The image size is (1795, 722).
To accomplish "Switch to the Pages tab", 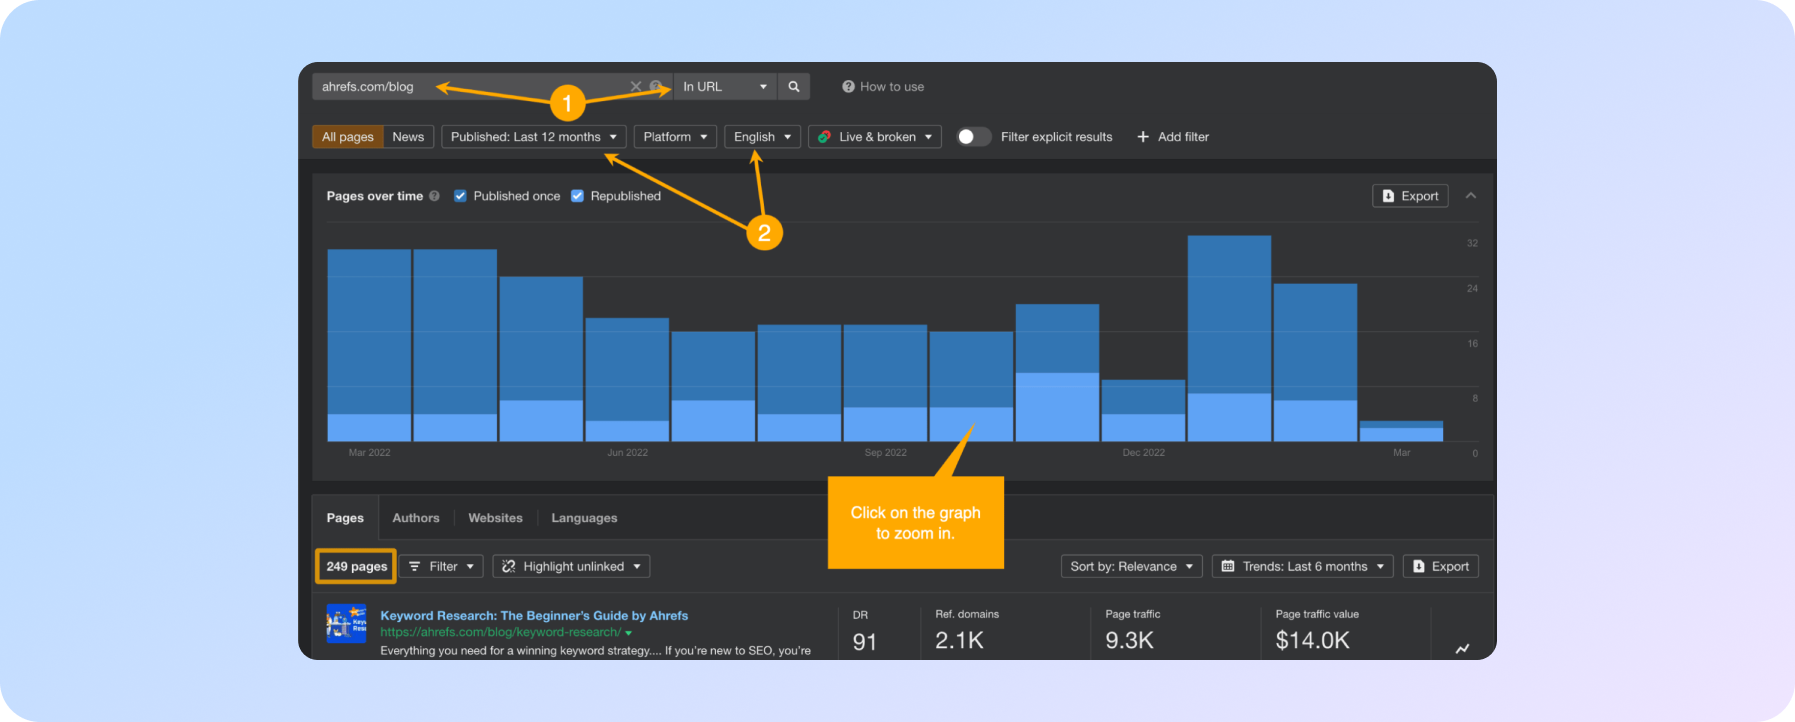I will coord(345,518).
